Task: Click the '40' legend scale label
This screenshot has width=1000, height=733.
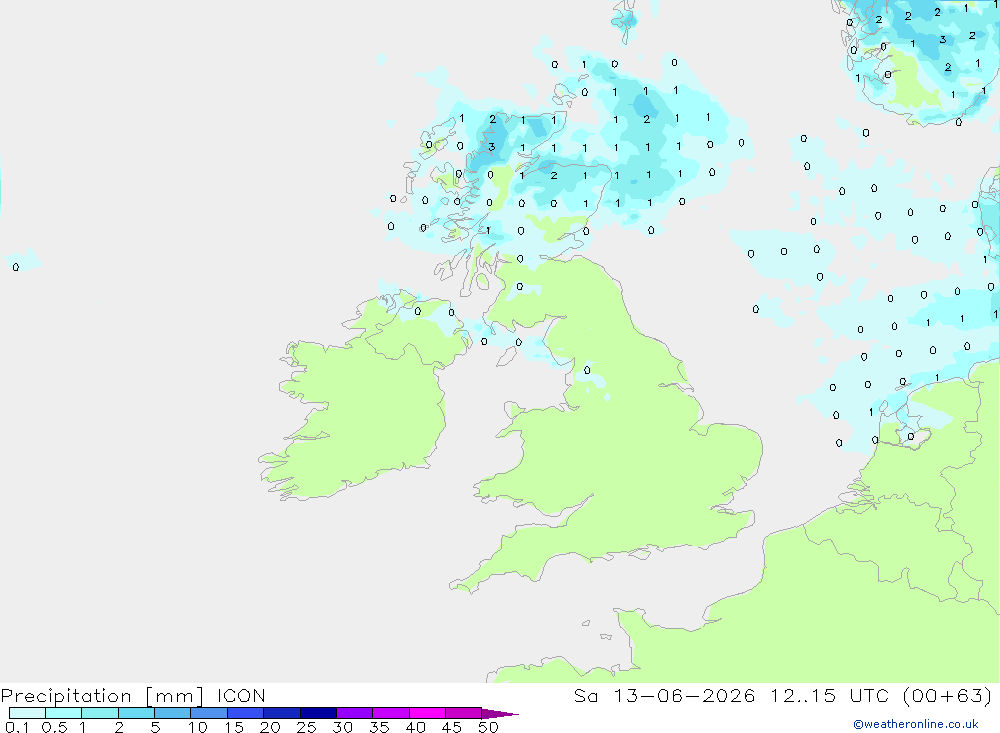Action: (x=416, y=727)
